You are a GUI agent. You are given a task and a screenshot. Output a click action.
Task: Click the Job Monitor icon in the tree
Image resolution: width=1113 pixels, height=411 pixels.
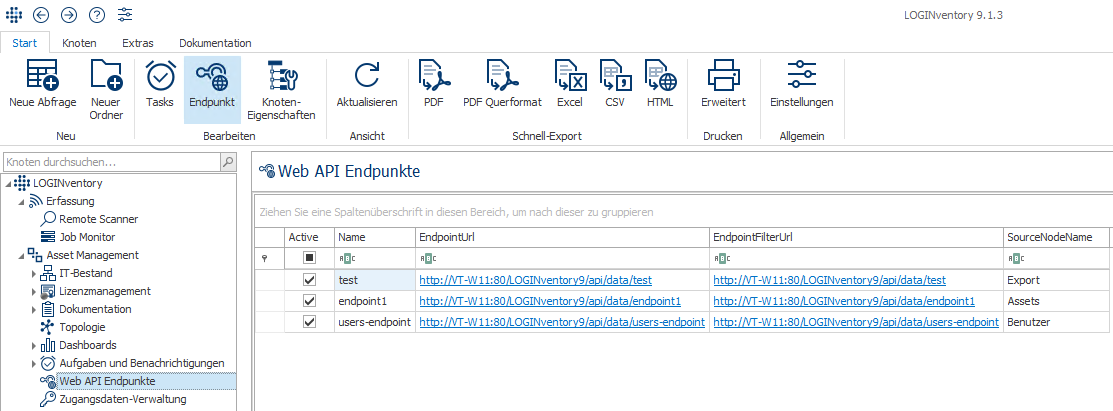[x=48, y=237]
